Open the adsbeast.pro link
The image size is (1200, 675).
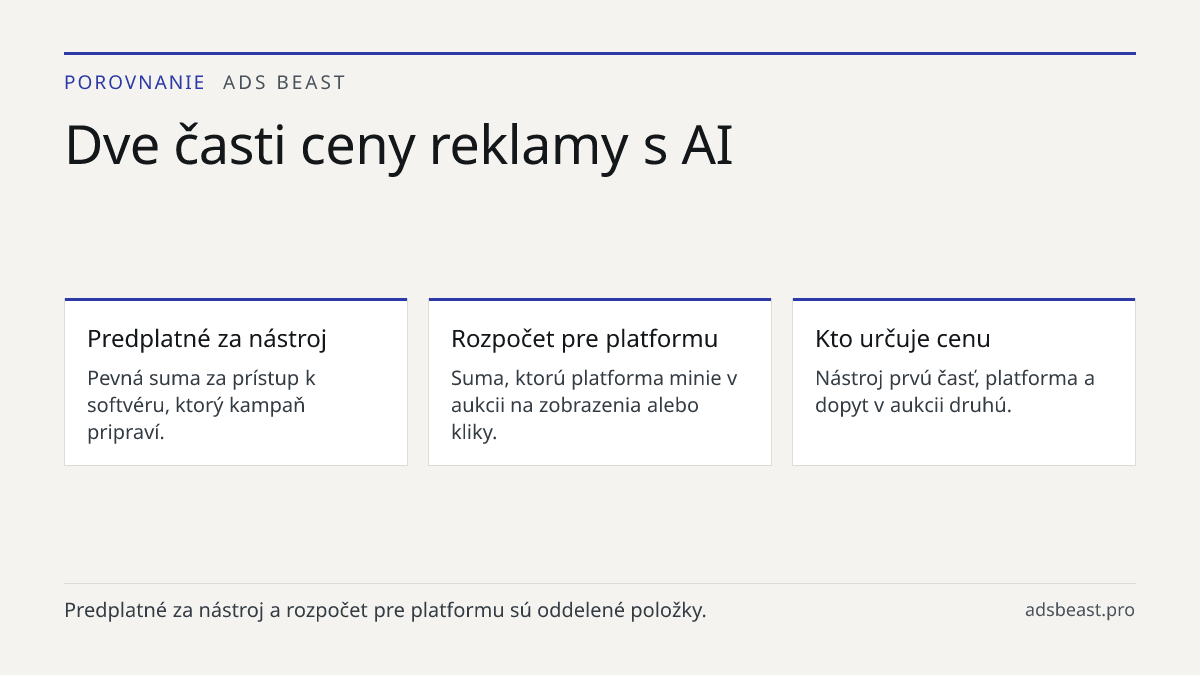click(1080, 610)
